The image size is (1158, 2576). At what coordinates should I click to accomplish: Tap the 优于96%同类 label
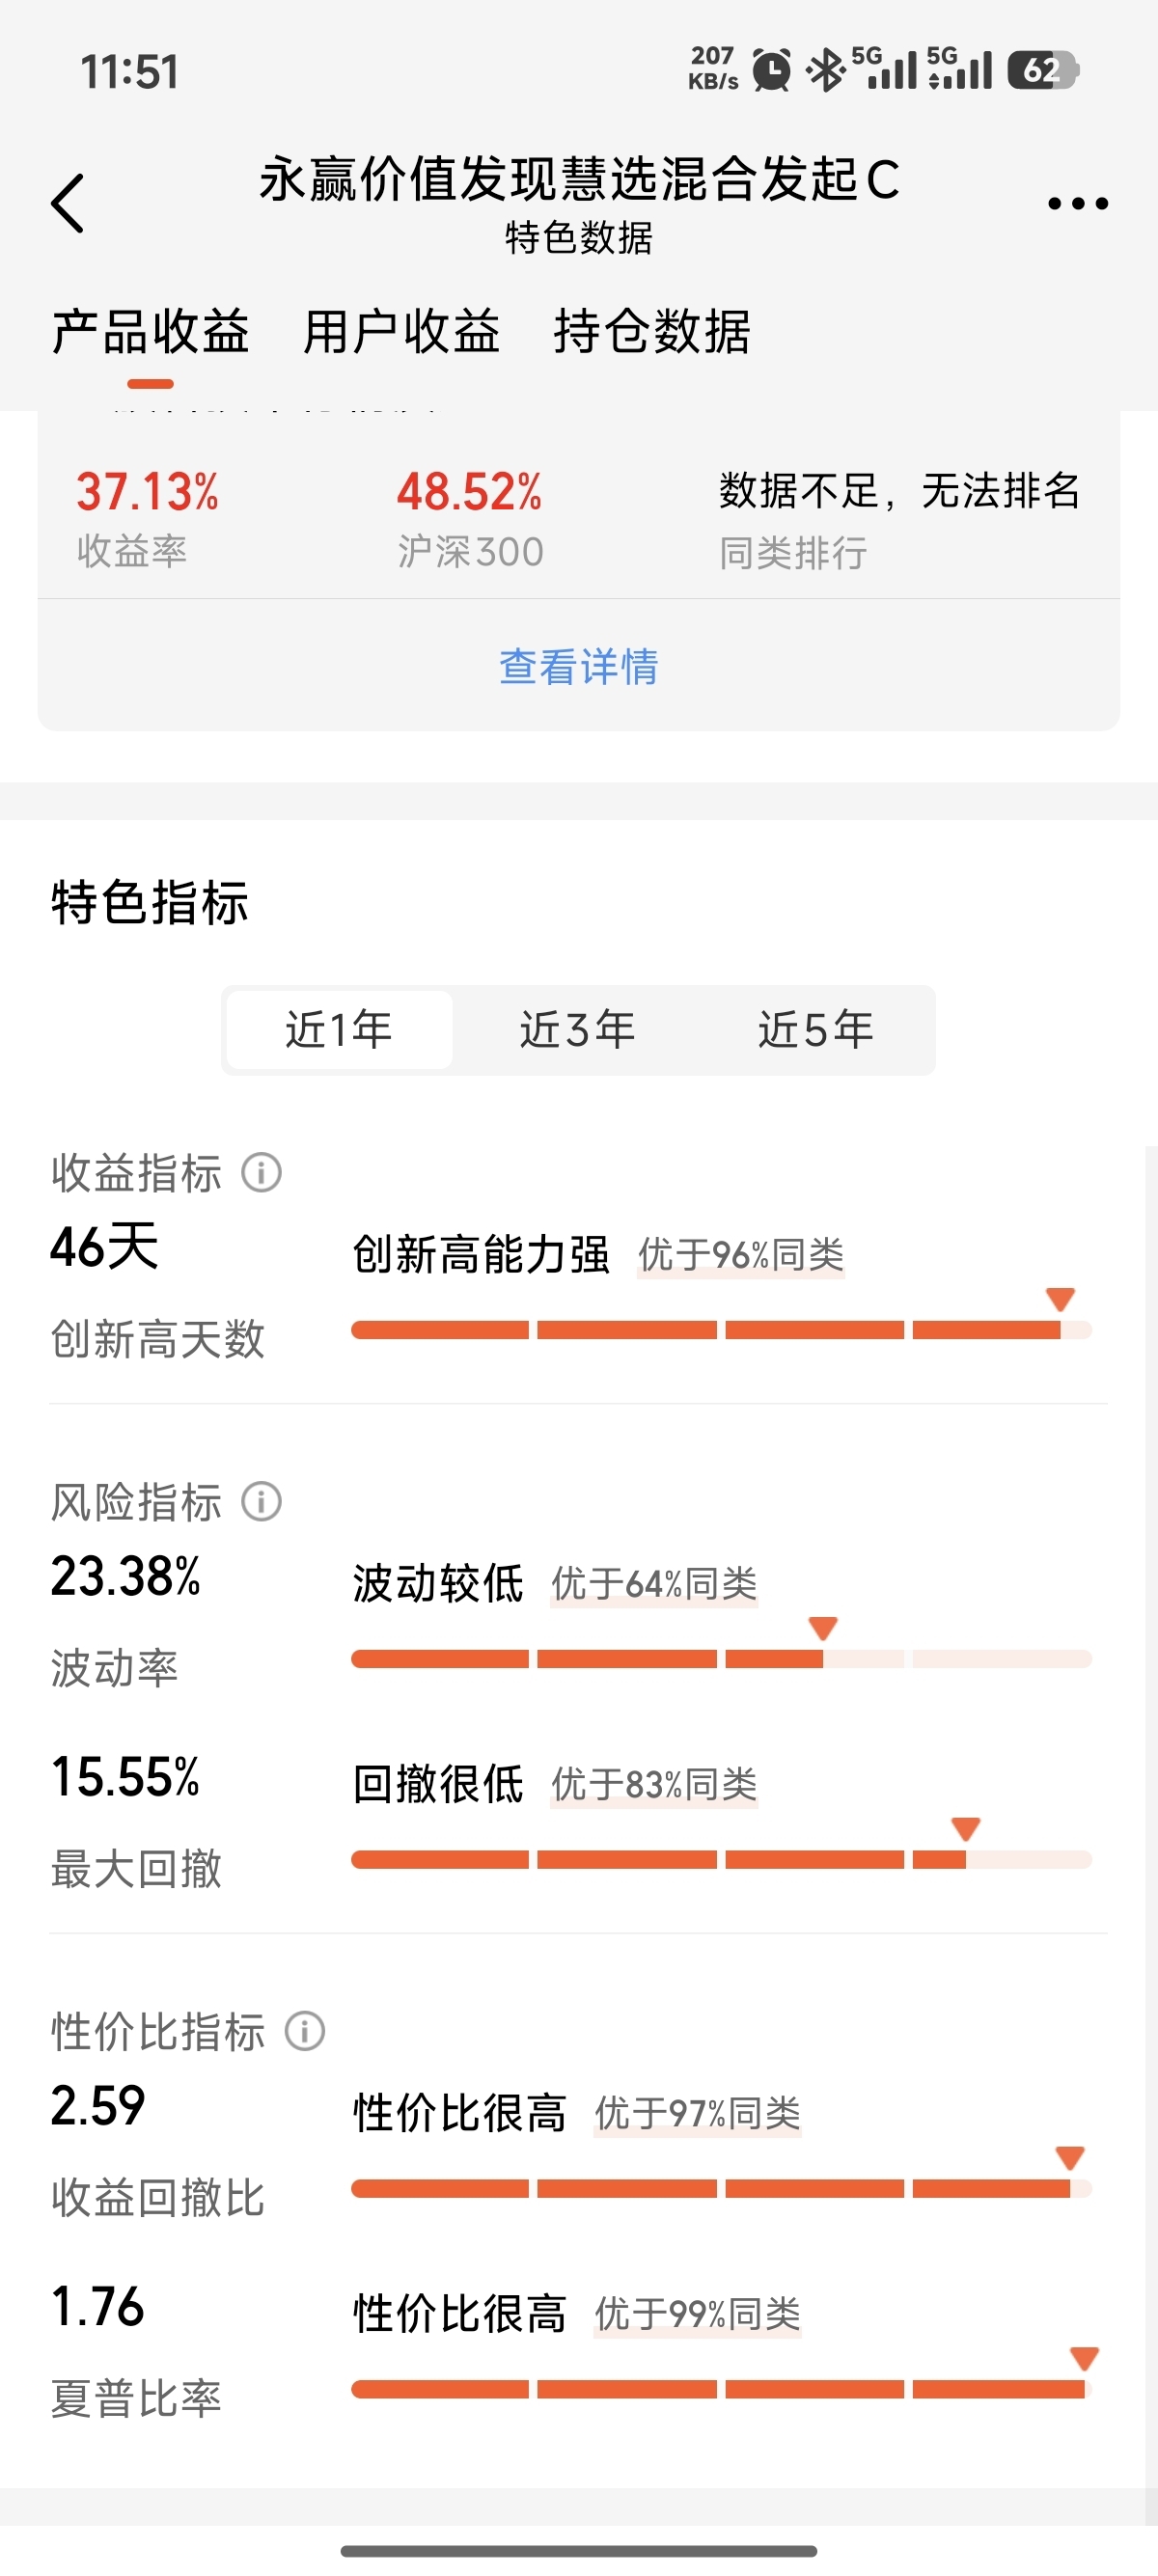coord(741,1255)
